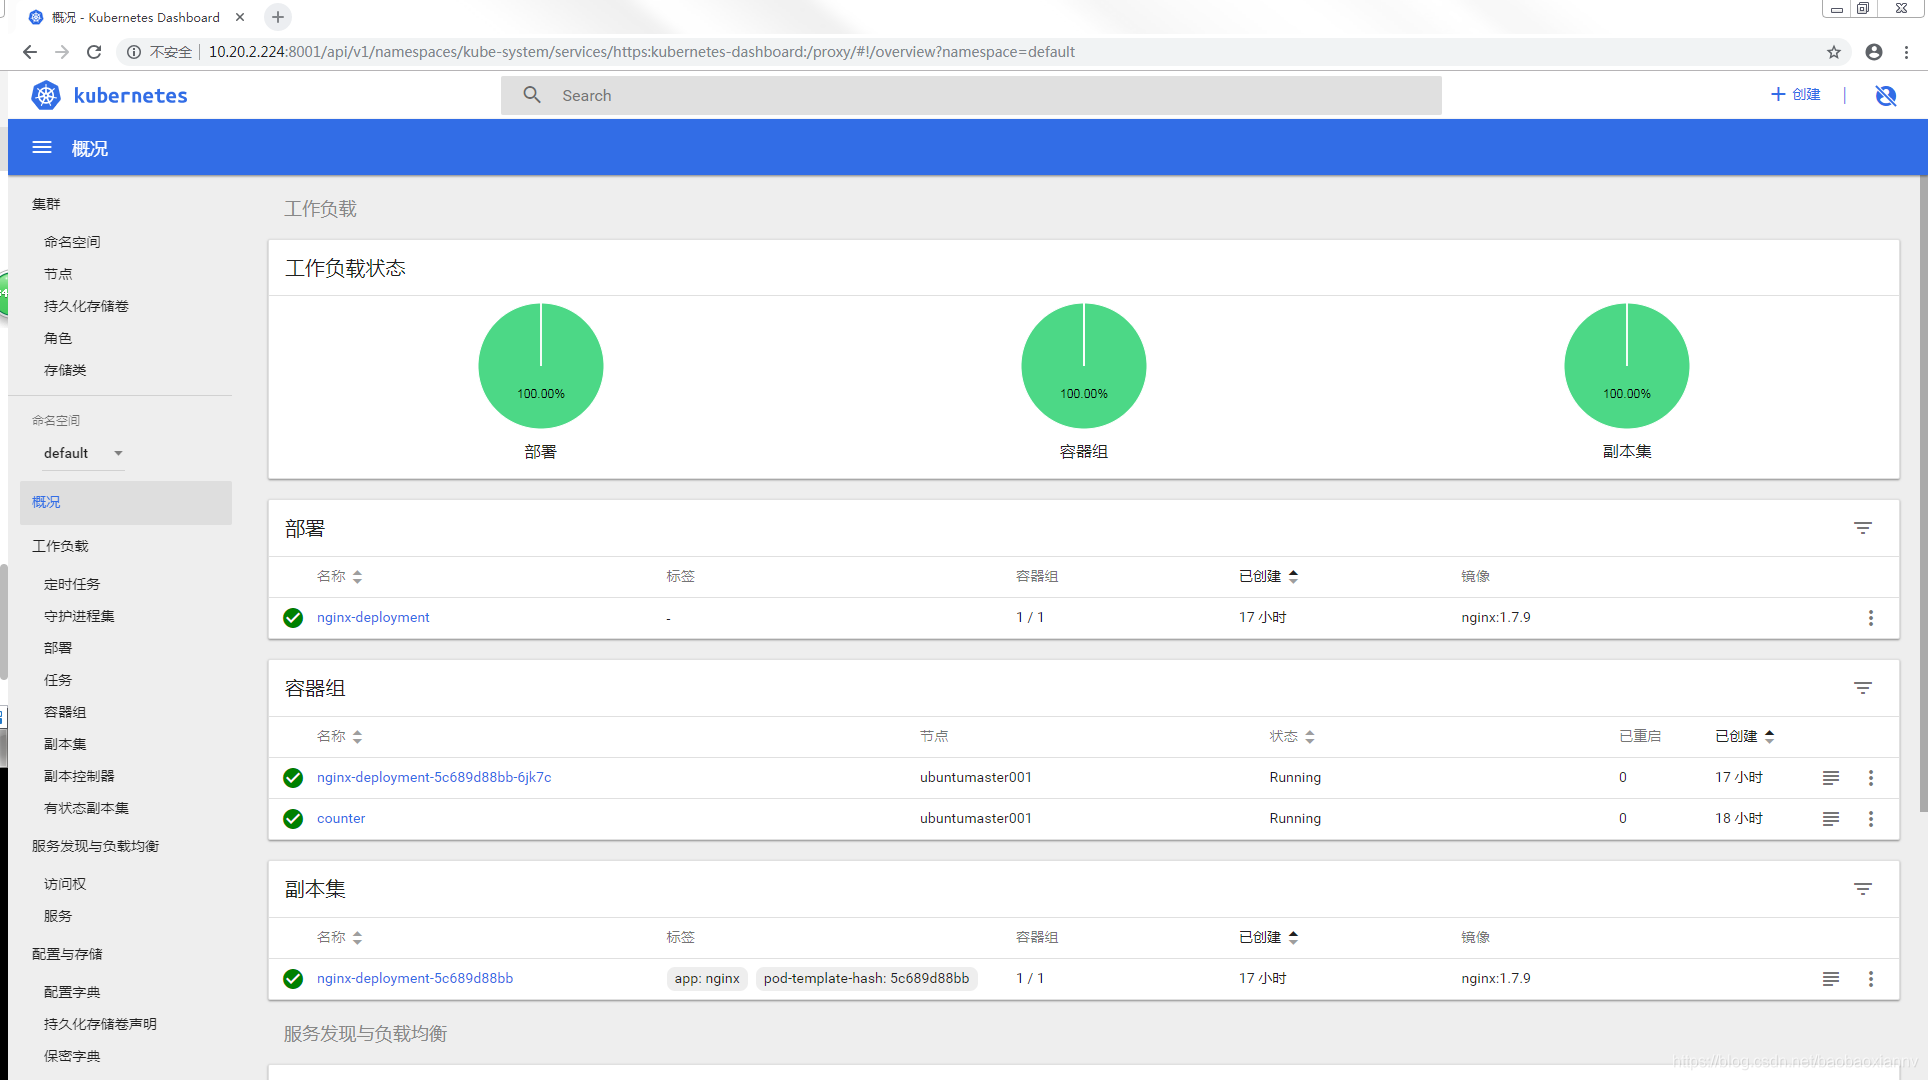Click the 创建 plus button
Viewport: 1928px width, 1080px height.
1796,94
